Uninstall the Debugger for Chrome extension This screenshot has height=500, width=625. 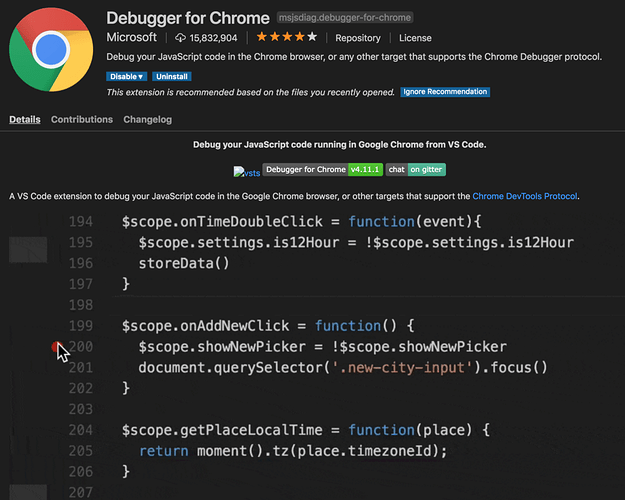[172, 76]
